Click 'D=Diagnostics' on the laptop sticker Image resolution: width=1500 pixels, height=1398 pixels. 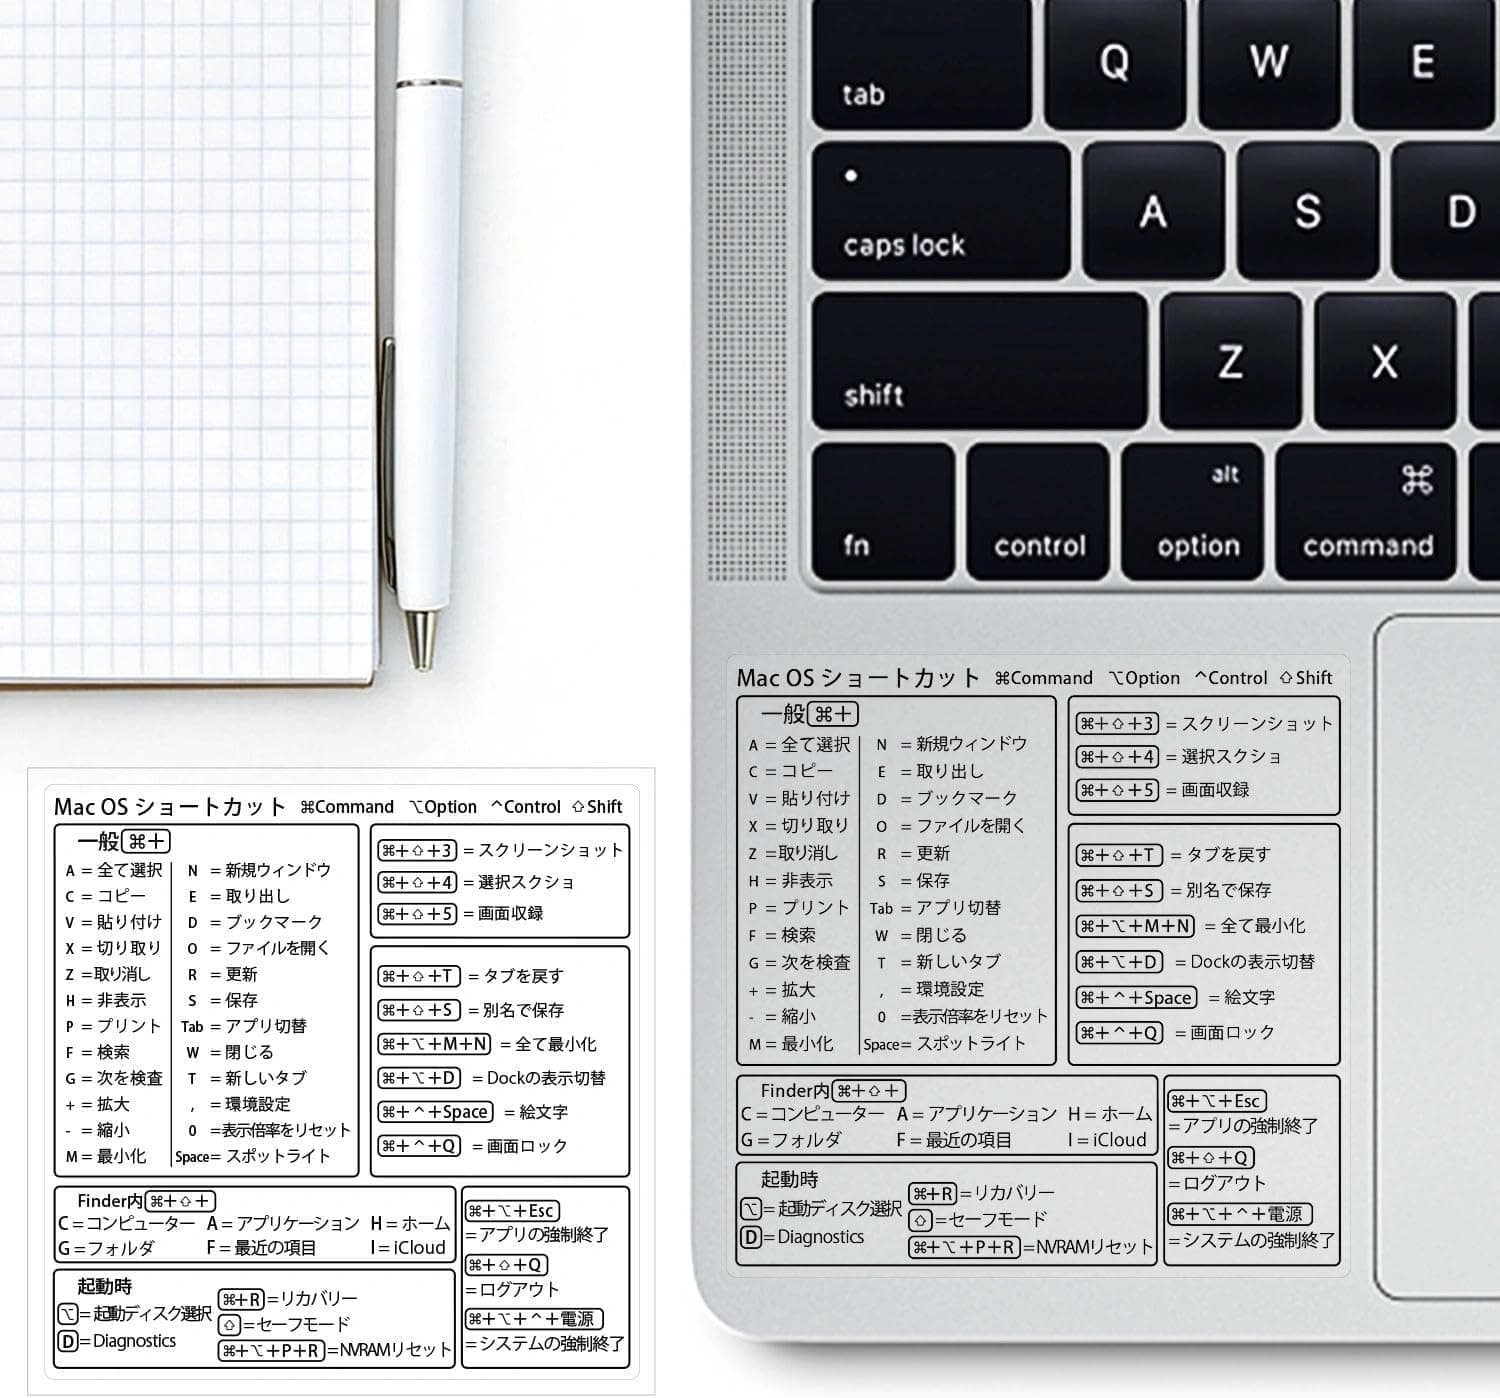coord(802,1237)
